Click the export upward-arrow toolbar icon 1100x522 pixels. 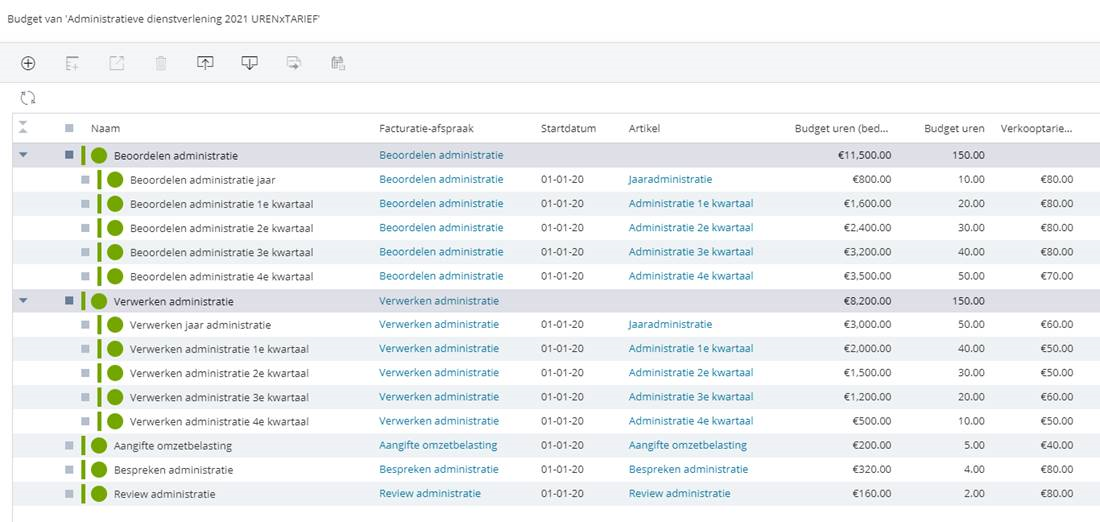[204, 63]
